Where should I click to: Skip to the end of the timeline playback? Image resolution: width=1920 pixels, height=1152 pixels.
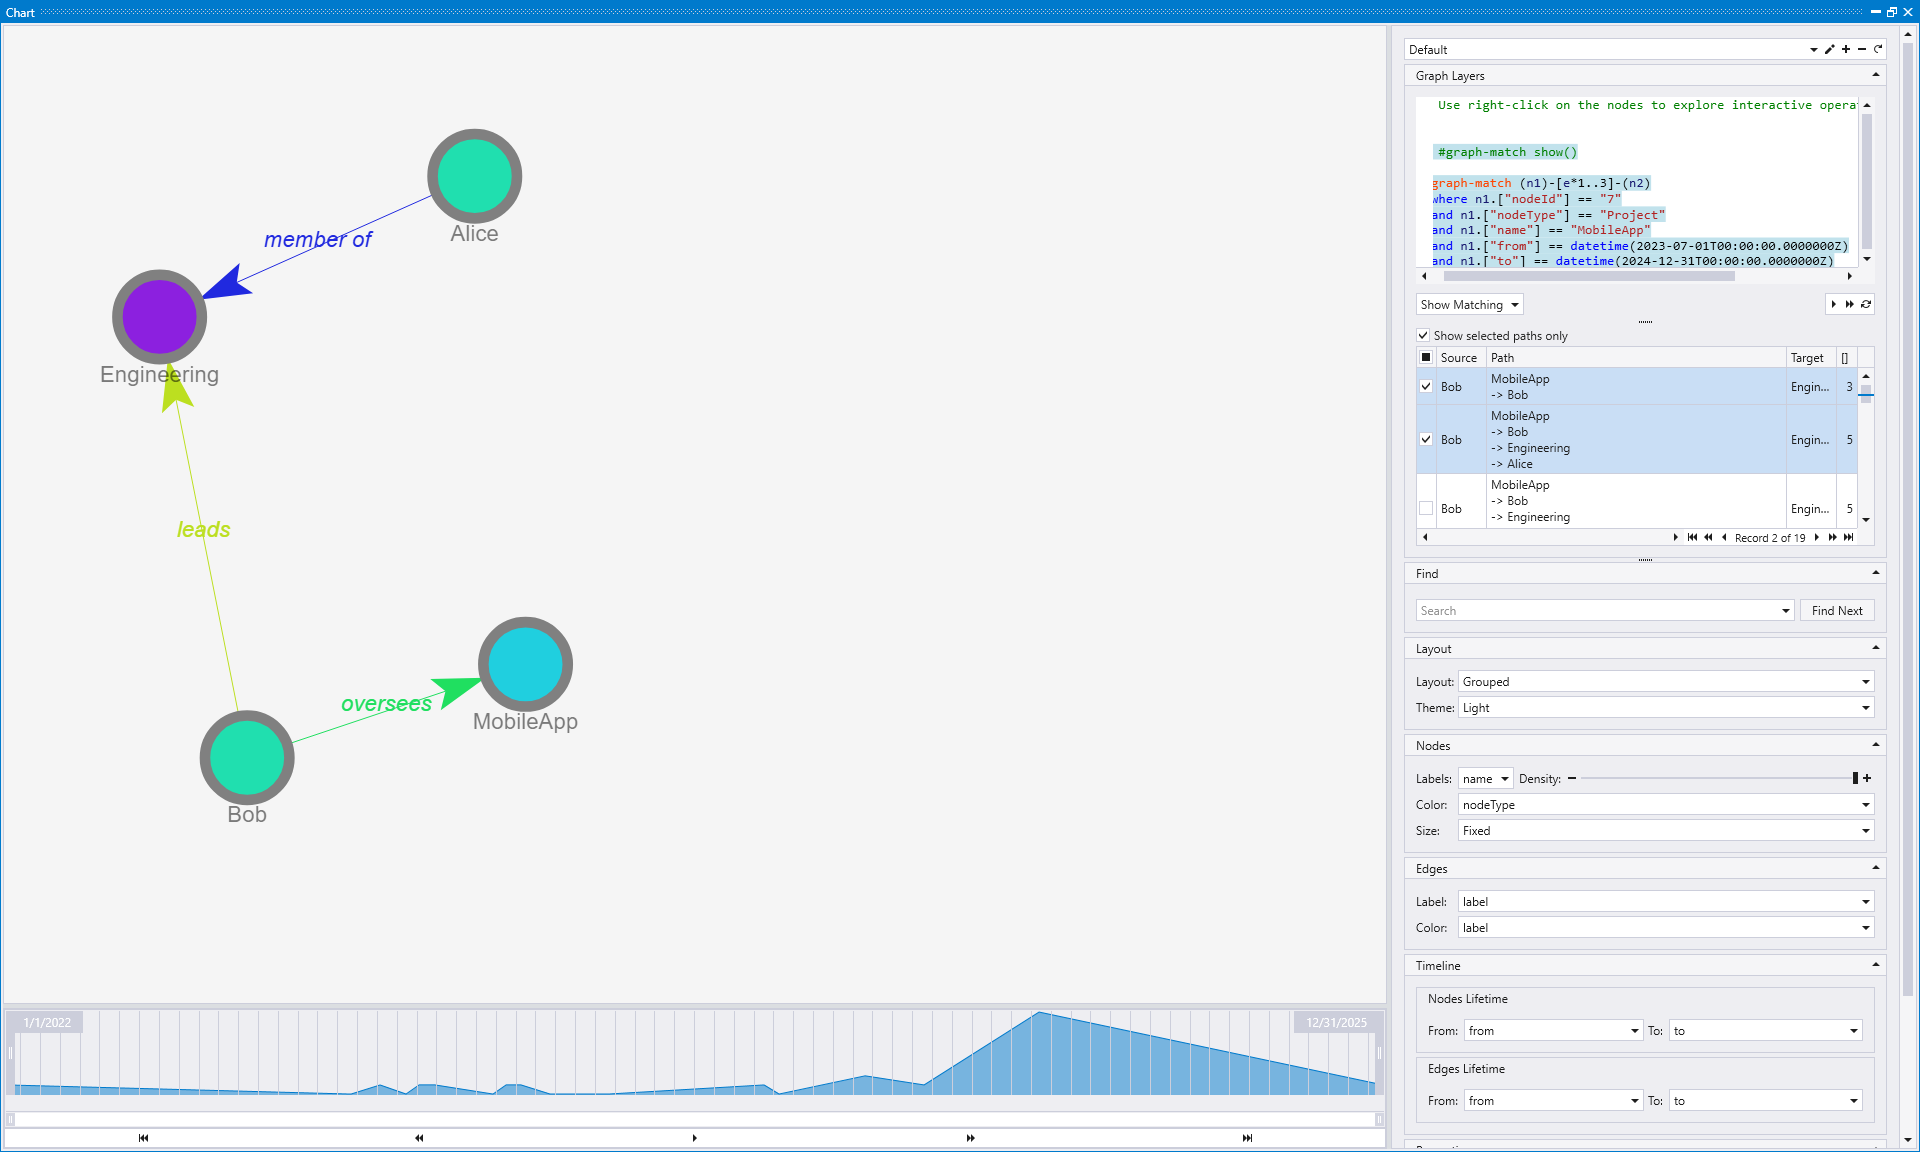pyautogui.click(x=1246, y=1137)
